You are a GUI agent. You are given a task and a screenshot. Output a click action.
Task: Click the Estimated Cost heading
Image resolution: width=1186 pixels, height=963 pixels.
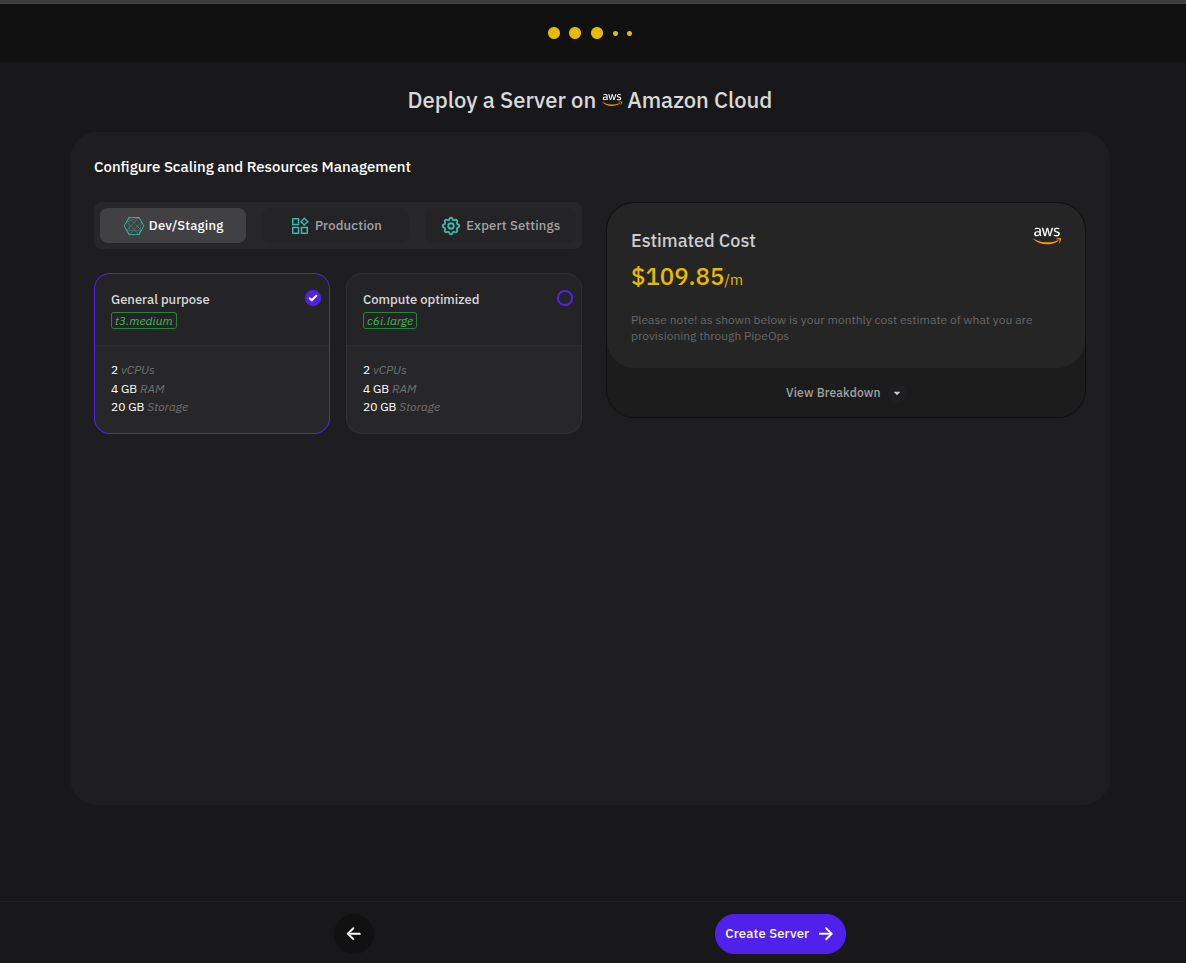[x=693, y=241]
